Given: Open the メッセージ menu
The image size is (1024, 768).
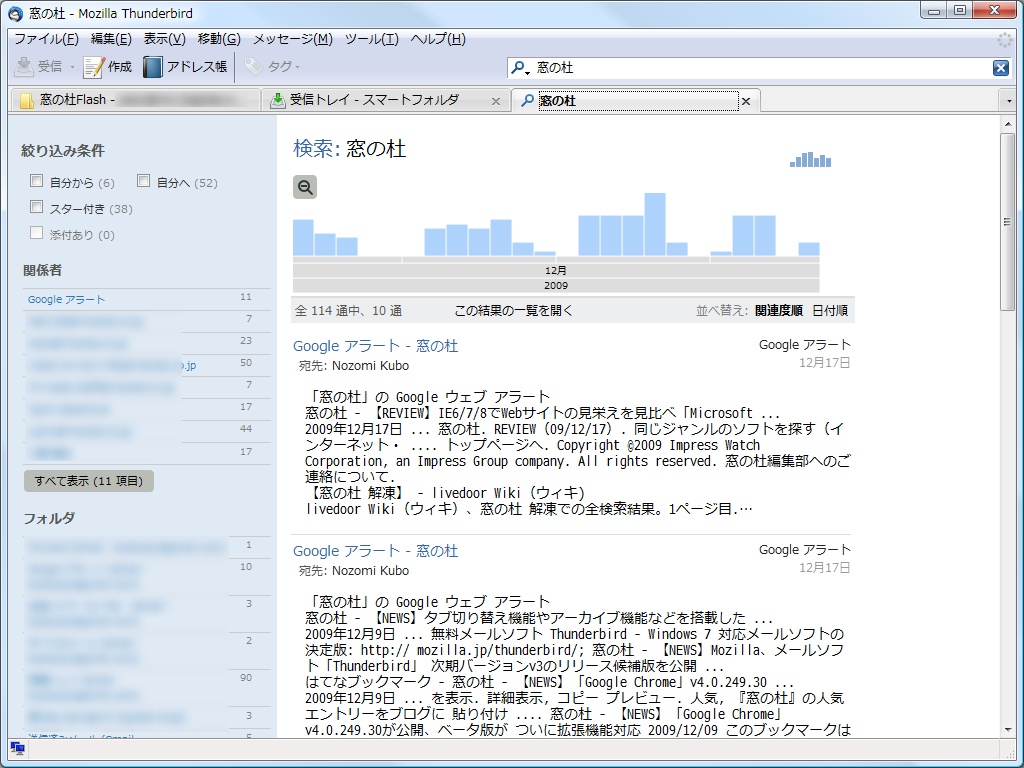Looking at the screenshot, I should tap(293, 39).
